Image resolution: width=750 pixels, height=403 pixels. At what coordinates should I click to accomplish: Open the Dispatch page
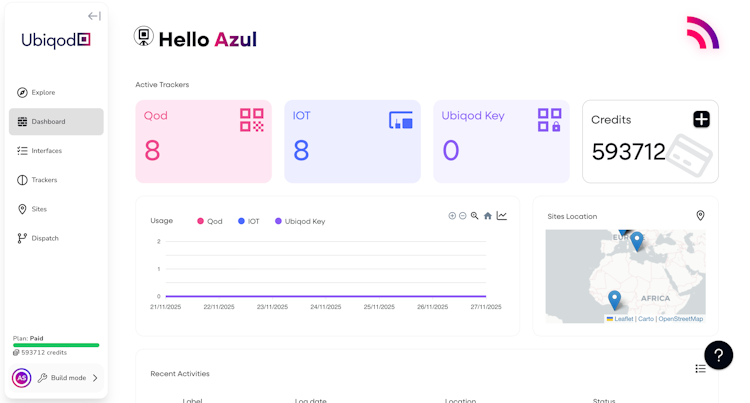(56, 238)
